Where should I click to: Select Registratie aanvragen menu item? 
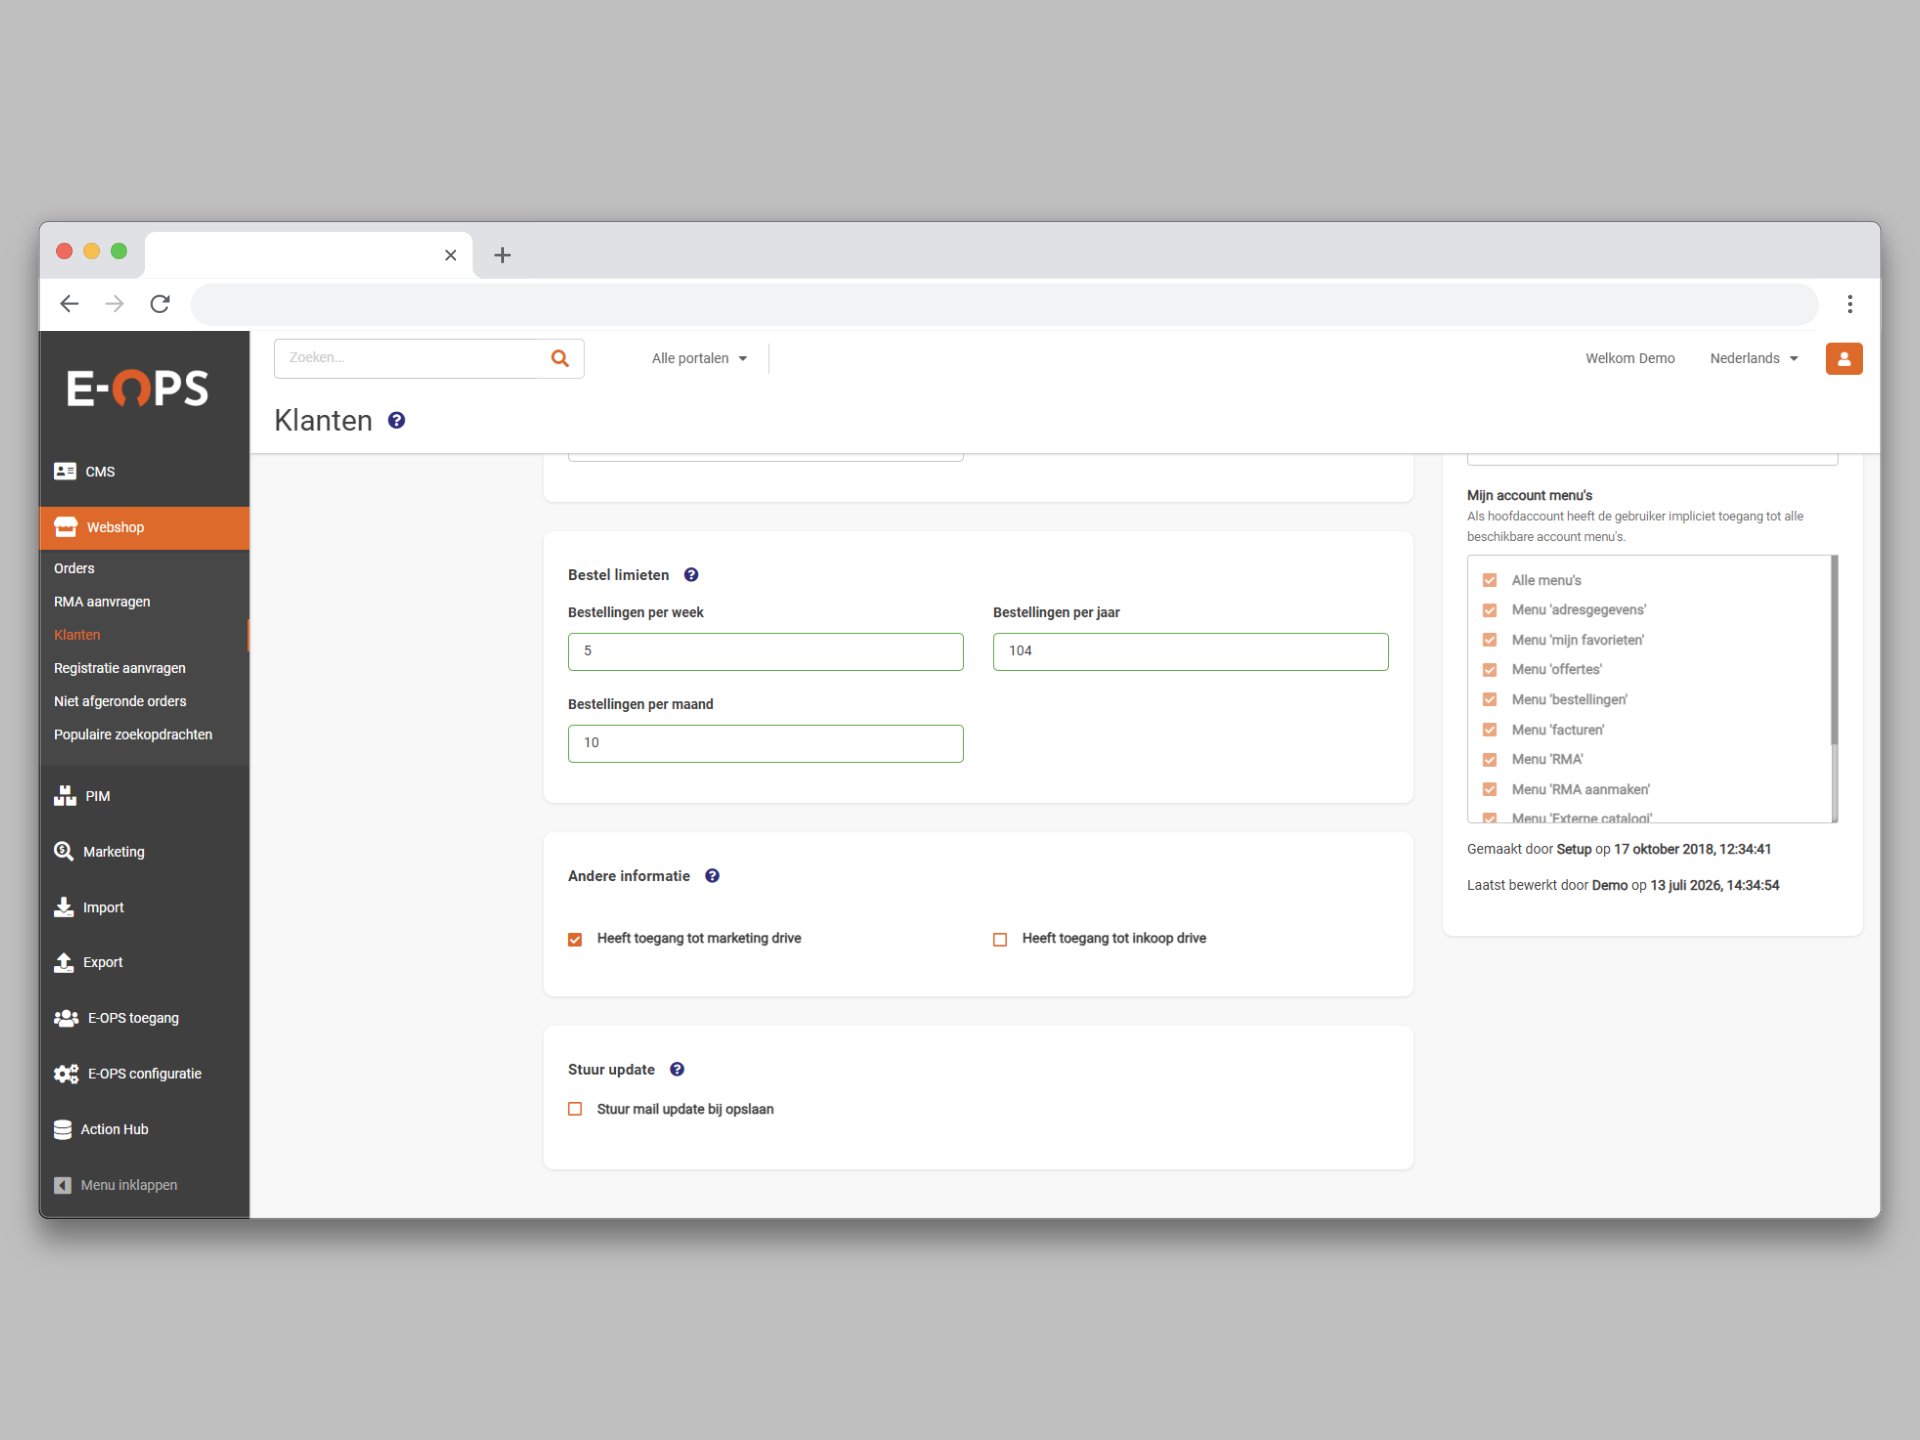(120, 668)
